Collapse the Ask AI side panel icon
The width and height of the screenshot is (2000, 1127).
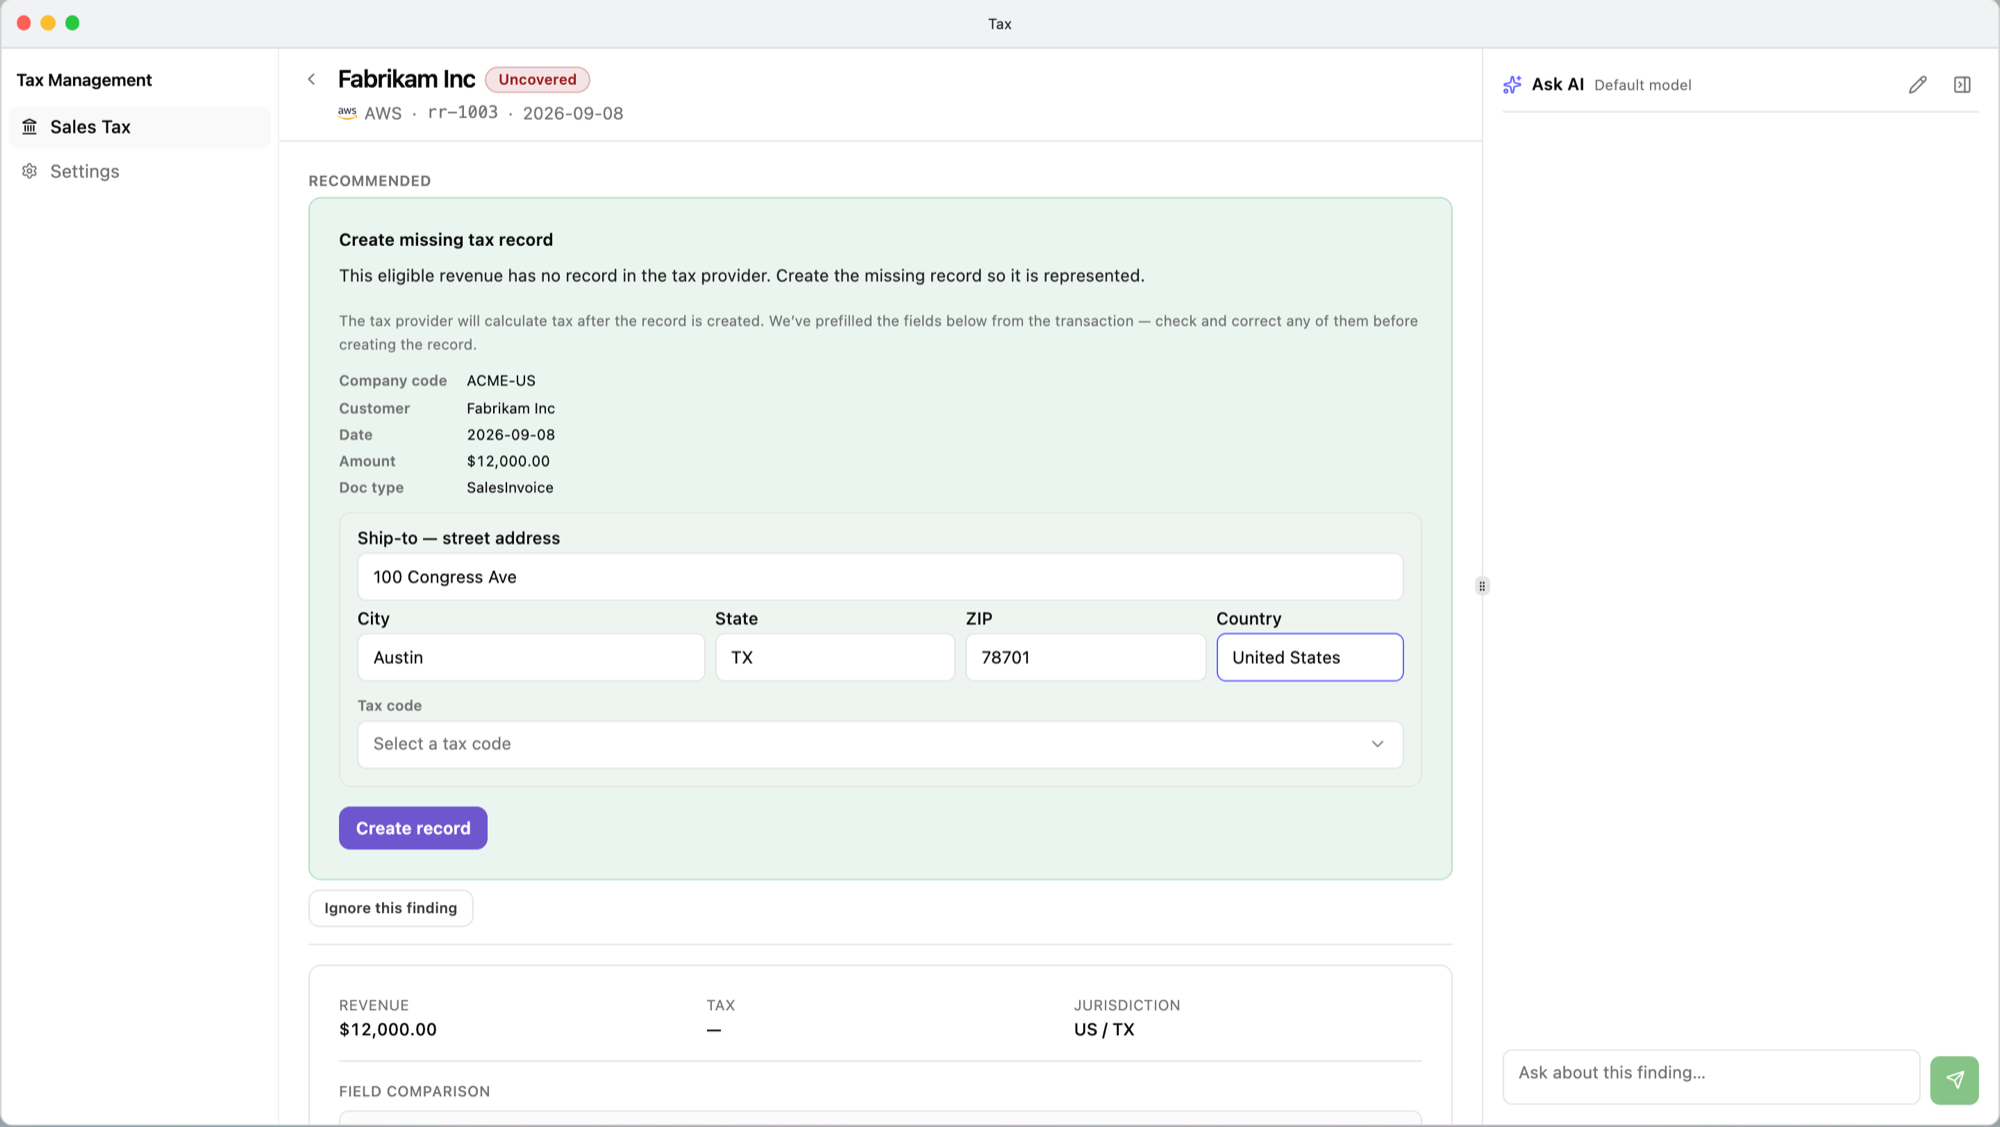pyautogui.click(x=1962, y=85)
